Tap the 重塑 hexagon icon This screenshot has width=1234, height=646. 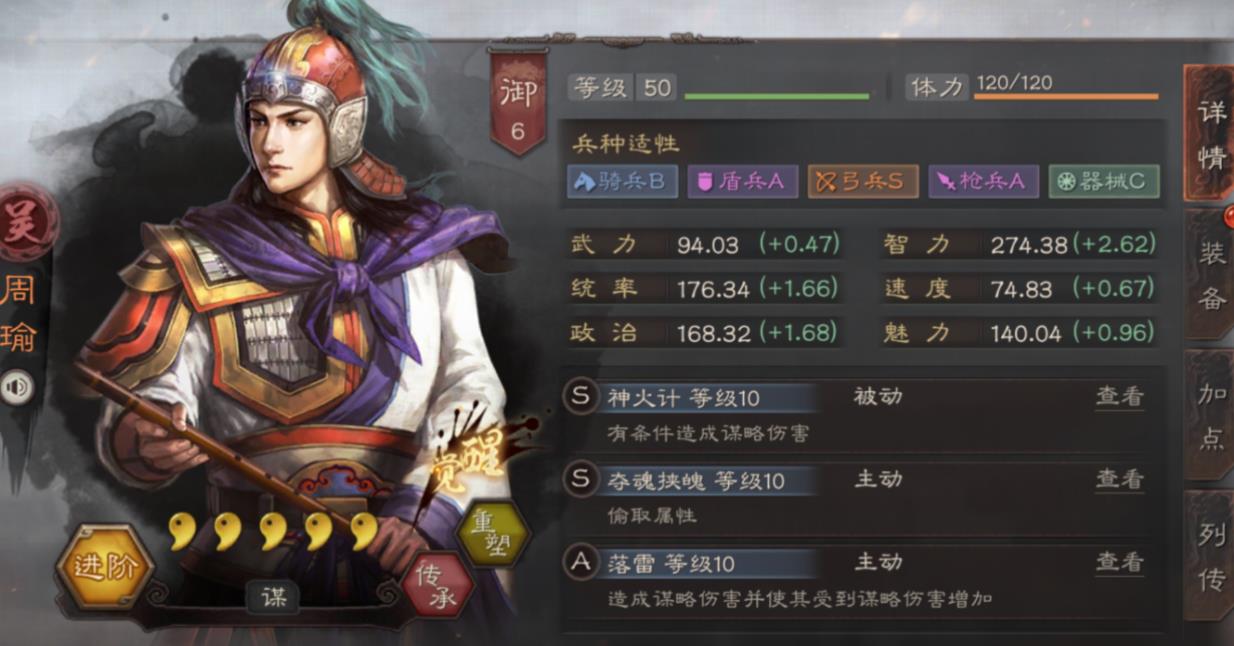(493, 533)
